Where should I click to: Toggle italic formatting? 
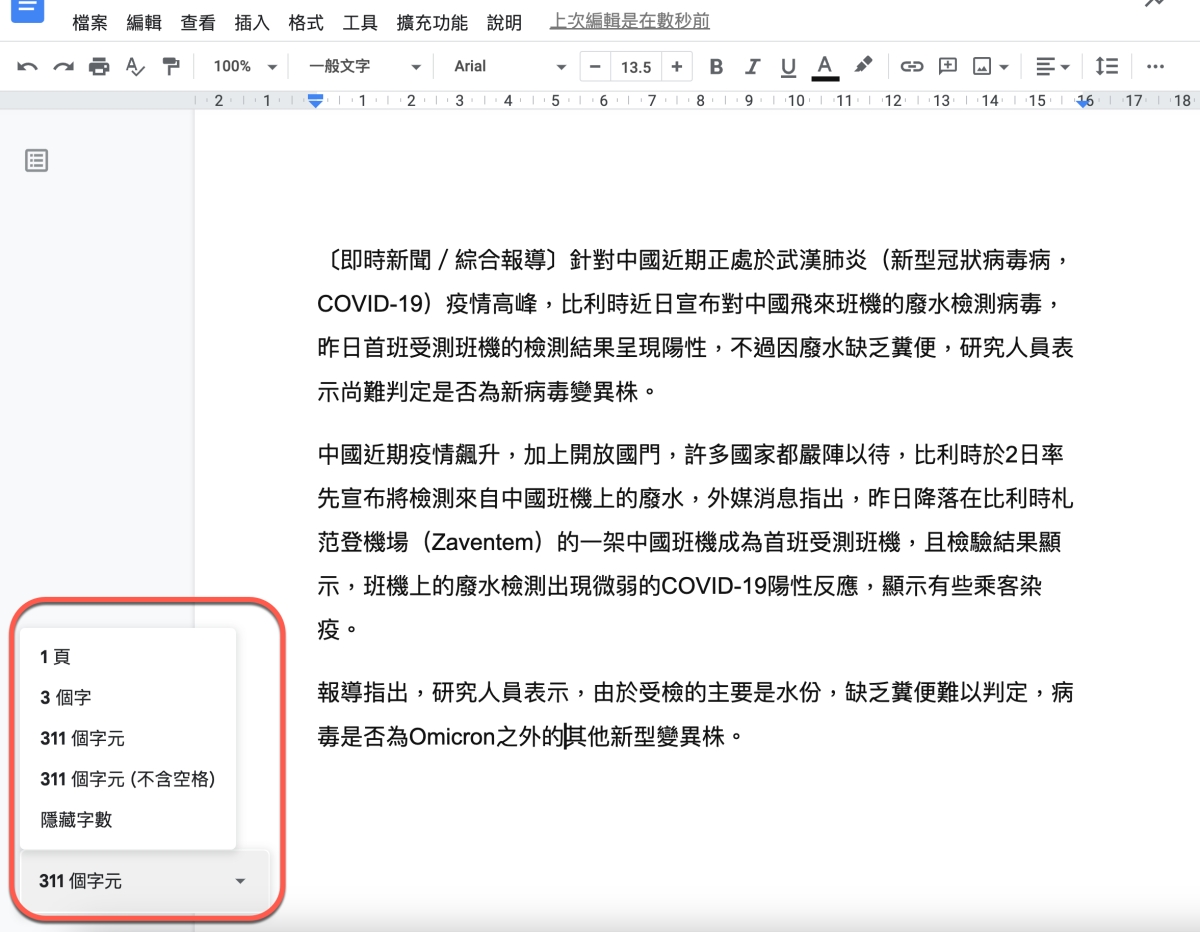coord(752,67)
